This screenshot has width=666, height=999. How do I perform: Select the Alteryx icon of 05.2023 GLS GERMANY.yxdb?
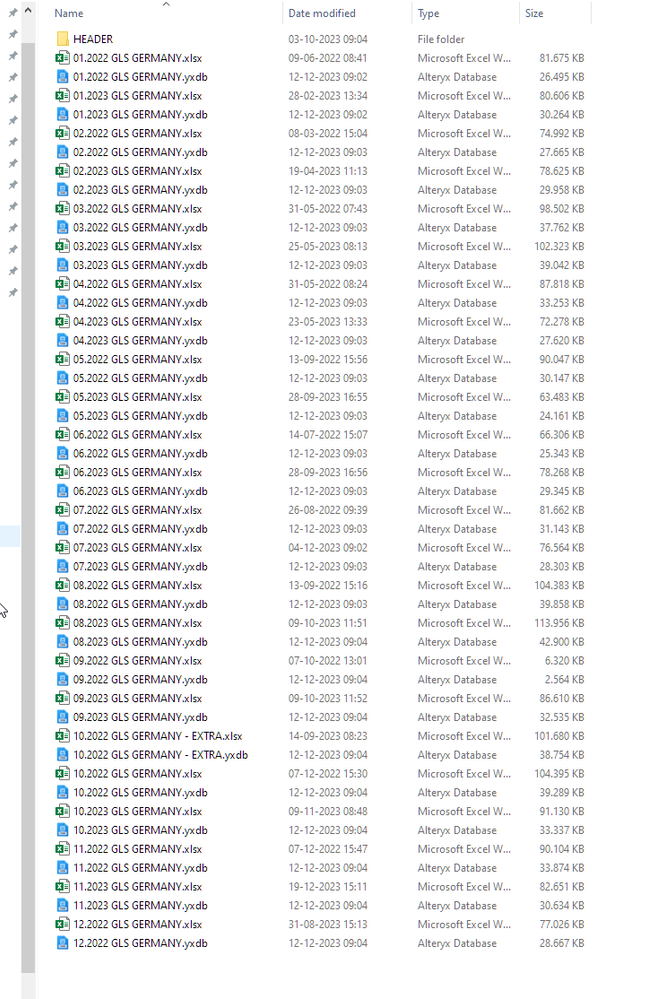click(x=62, y=416)
